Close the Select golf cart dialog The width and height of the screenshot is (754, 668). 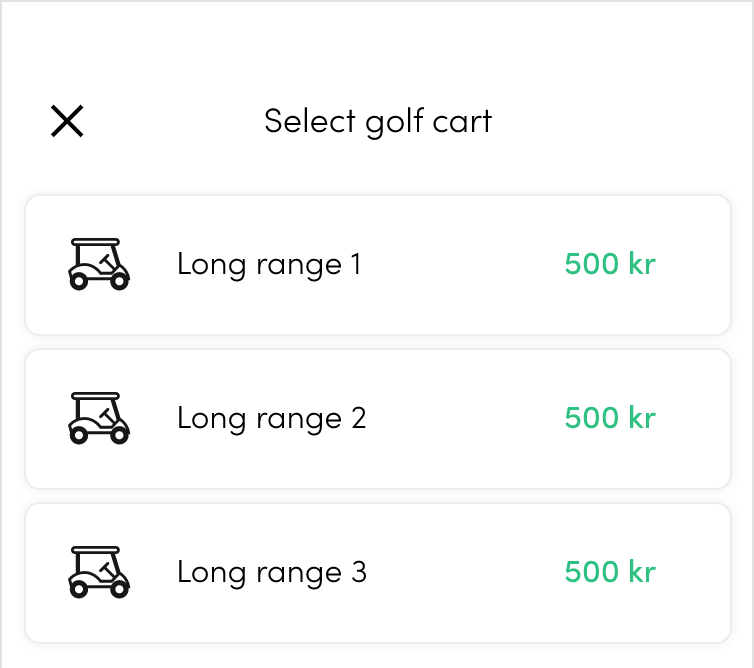point(67,121)
